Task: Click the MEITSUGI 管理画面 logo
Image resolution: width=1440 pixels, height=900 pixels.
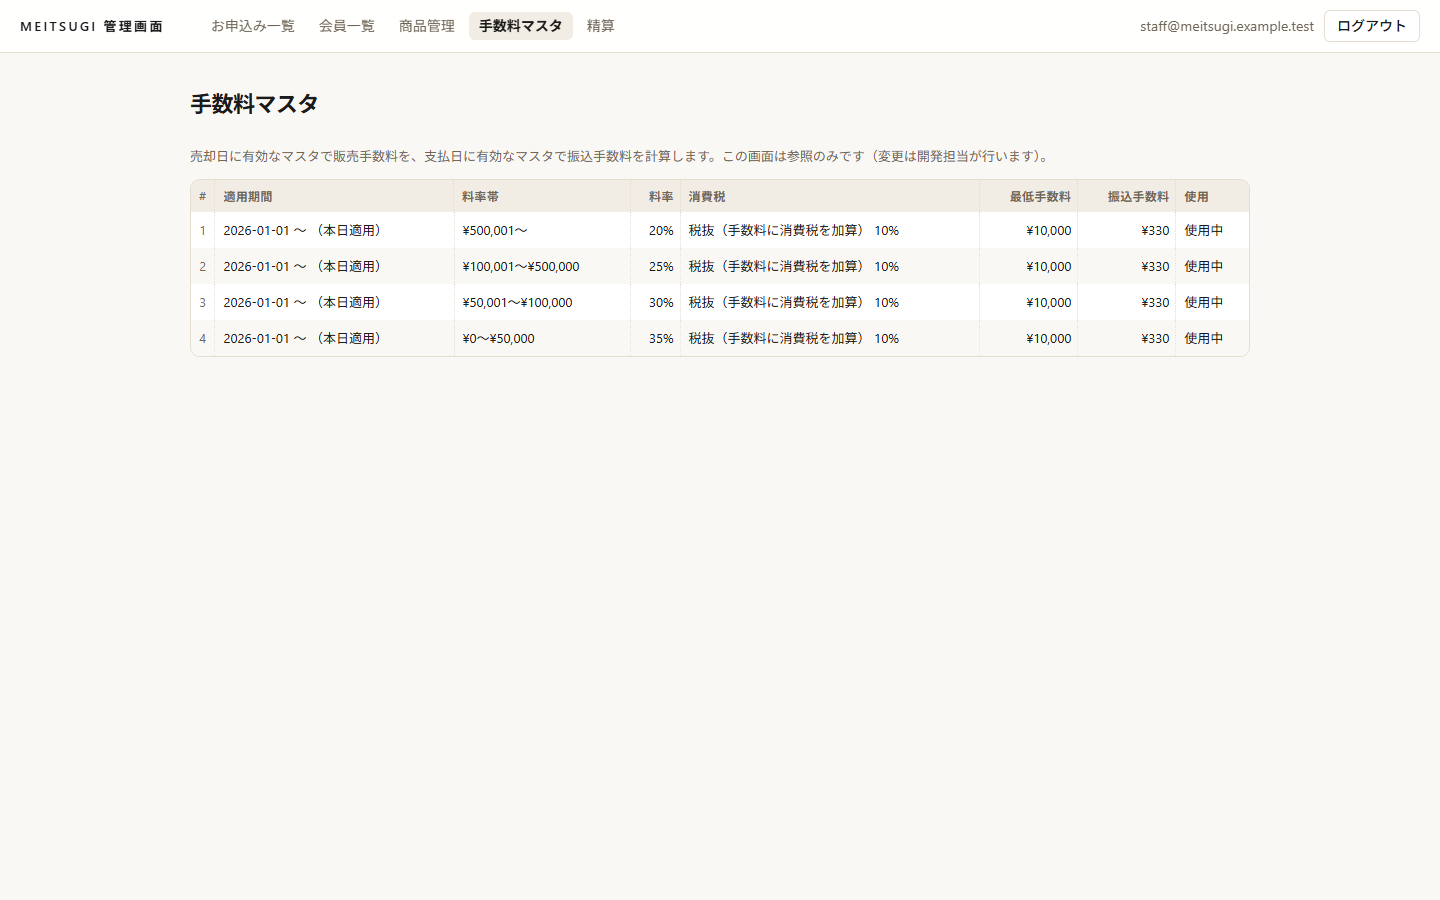Action: coord(92,26)
